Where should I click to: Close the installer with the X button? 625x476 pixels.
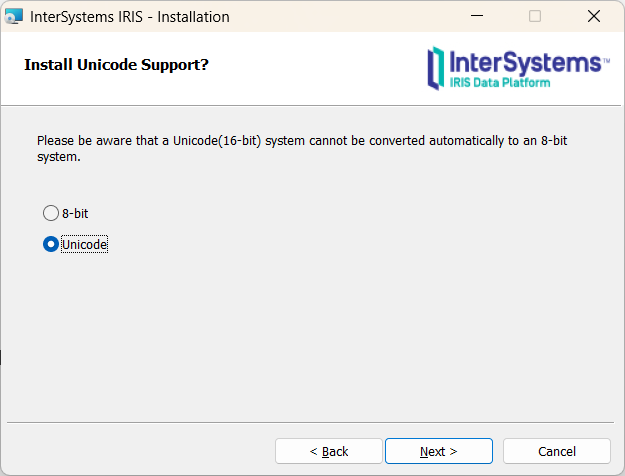[595, 16]
